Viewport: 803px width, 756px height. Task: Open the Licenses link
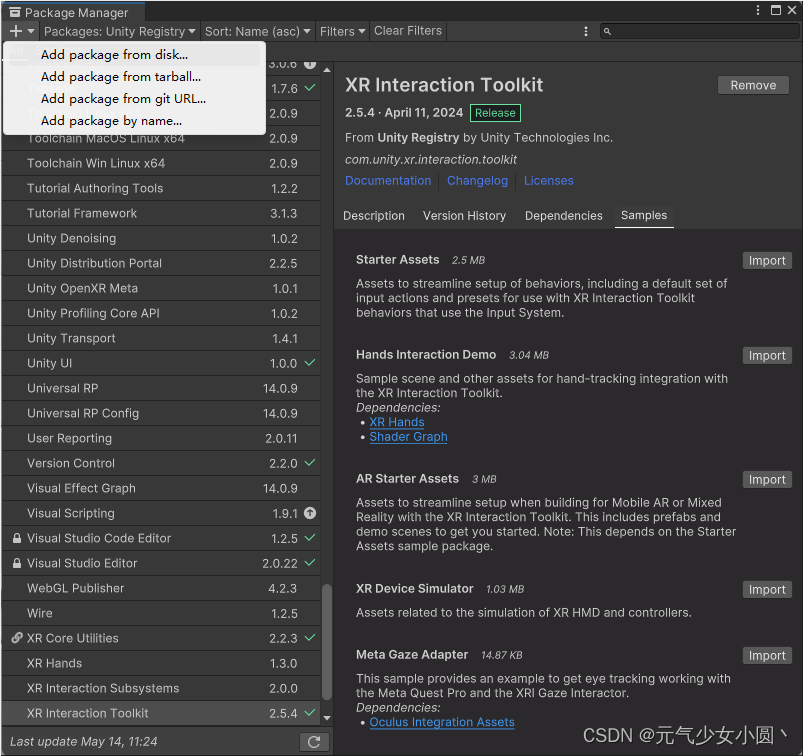coord(548,181)
